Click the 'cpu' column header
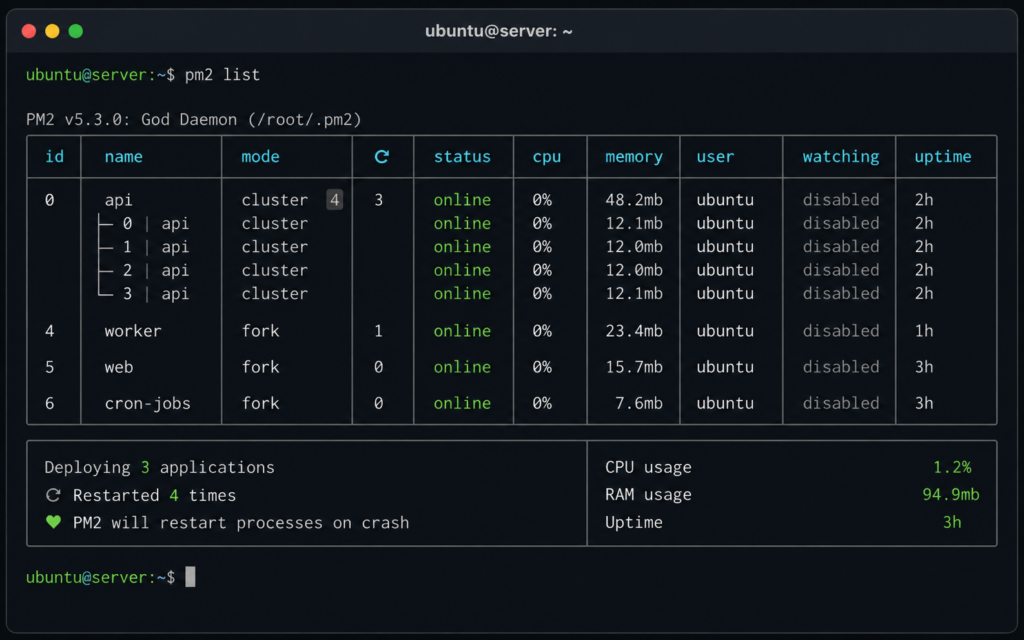1024x640 pixels. click(547, 157)
